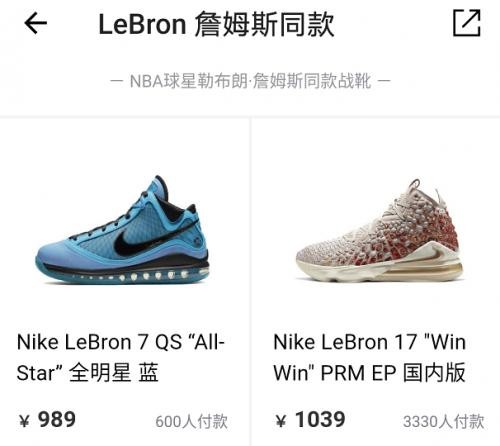This screenshot has height=446, width=500.
Task: Click the 600人付款 label
Action: click(x=191, y=422)
